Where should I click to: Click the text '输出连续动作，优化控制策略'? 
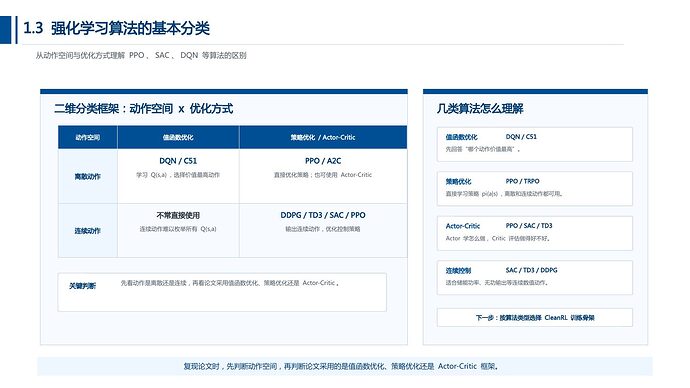(323, 229)
